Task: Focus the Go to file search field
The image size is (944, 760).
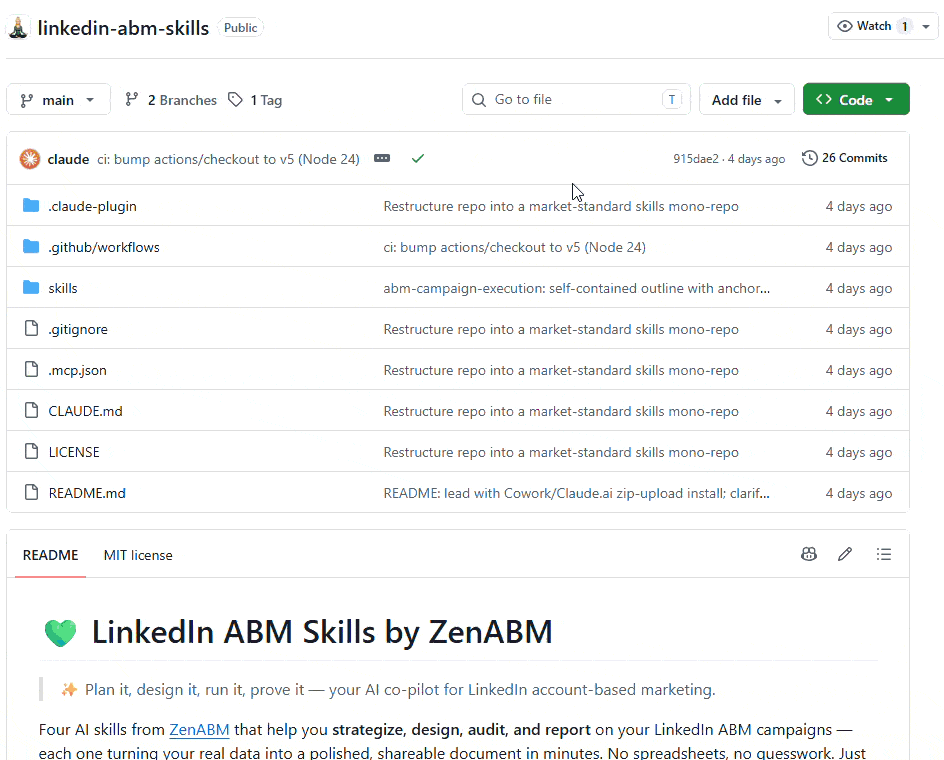Action: coord(576,99)
